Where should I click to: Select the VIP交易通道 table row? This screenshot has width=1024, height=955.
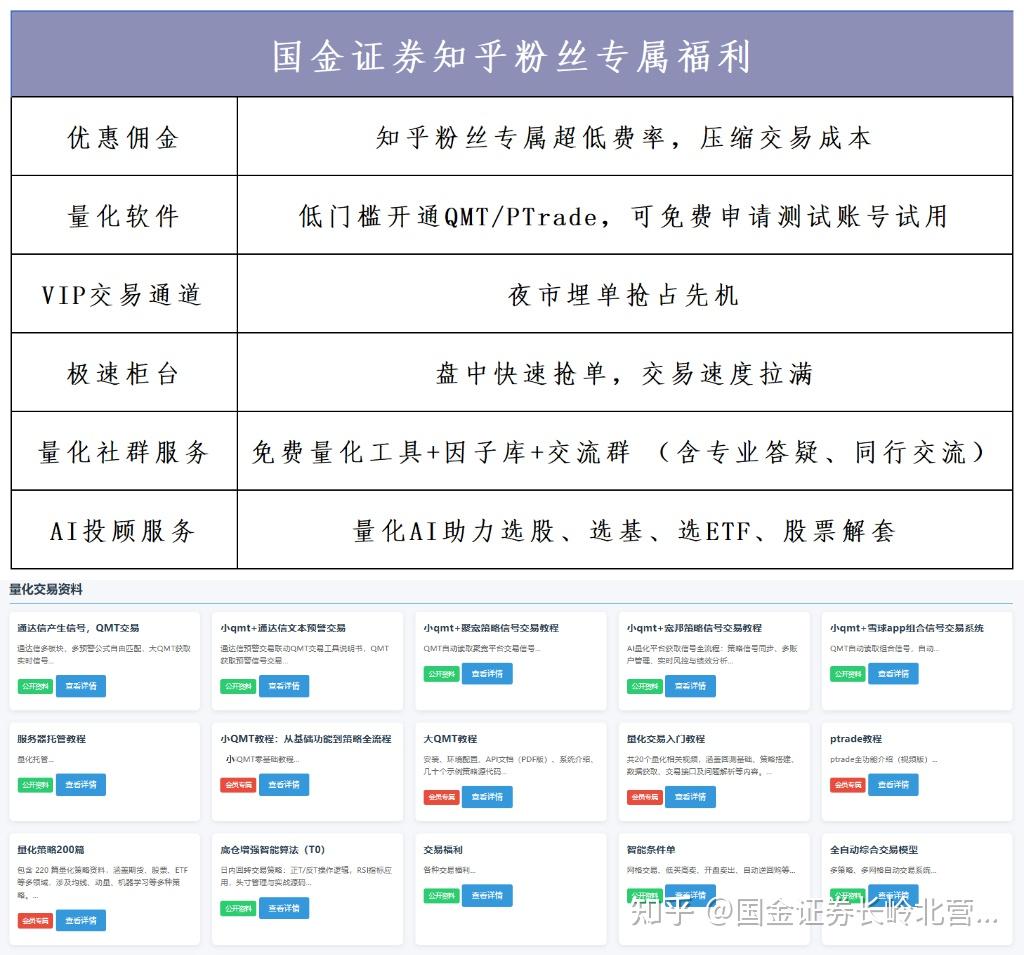[x=512, y=293]
